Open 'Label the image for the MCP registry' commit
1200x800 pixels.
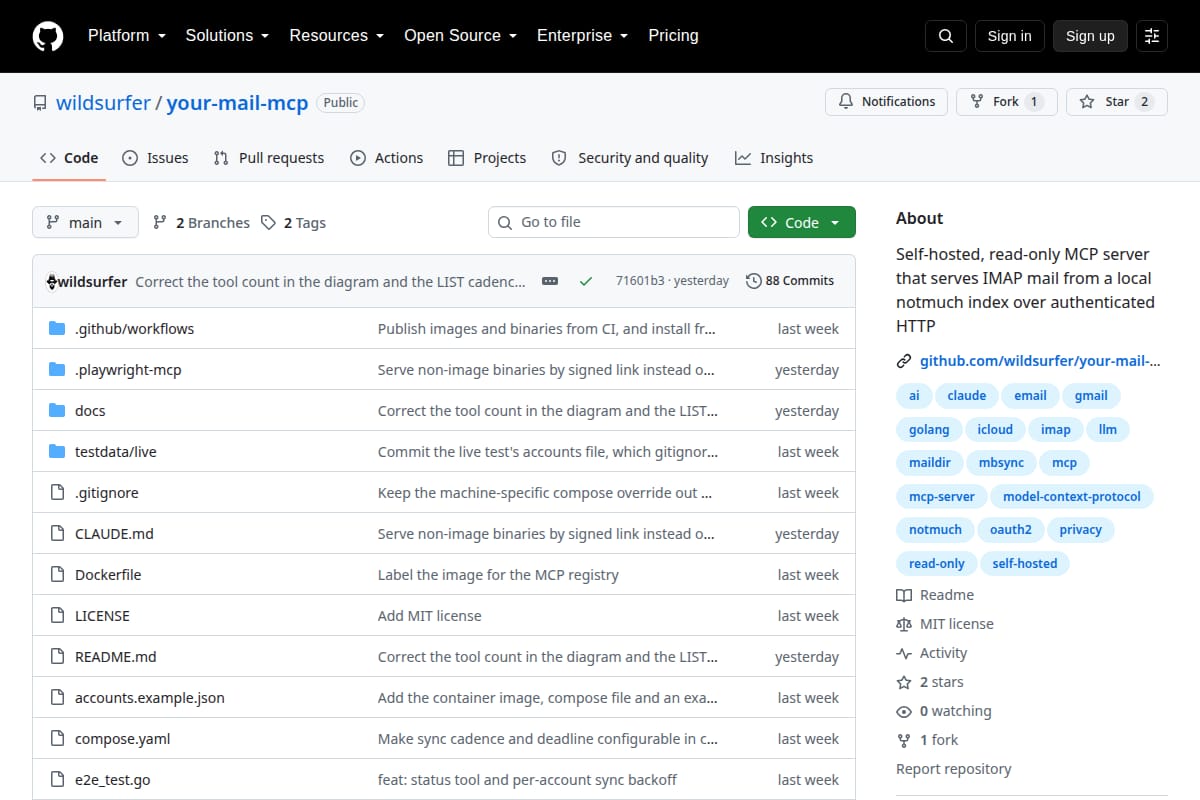[x=498, y=575]
